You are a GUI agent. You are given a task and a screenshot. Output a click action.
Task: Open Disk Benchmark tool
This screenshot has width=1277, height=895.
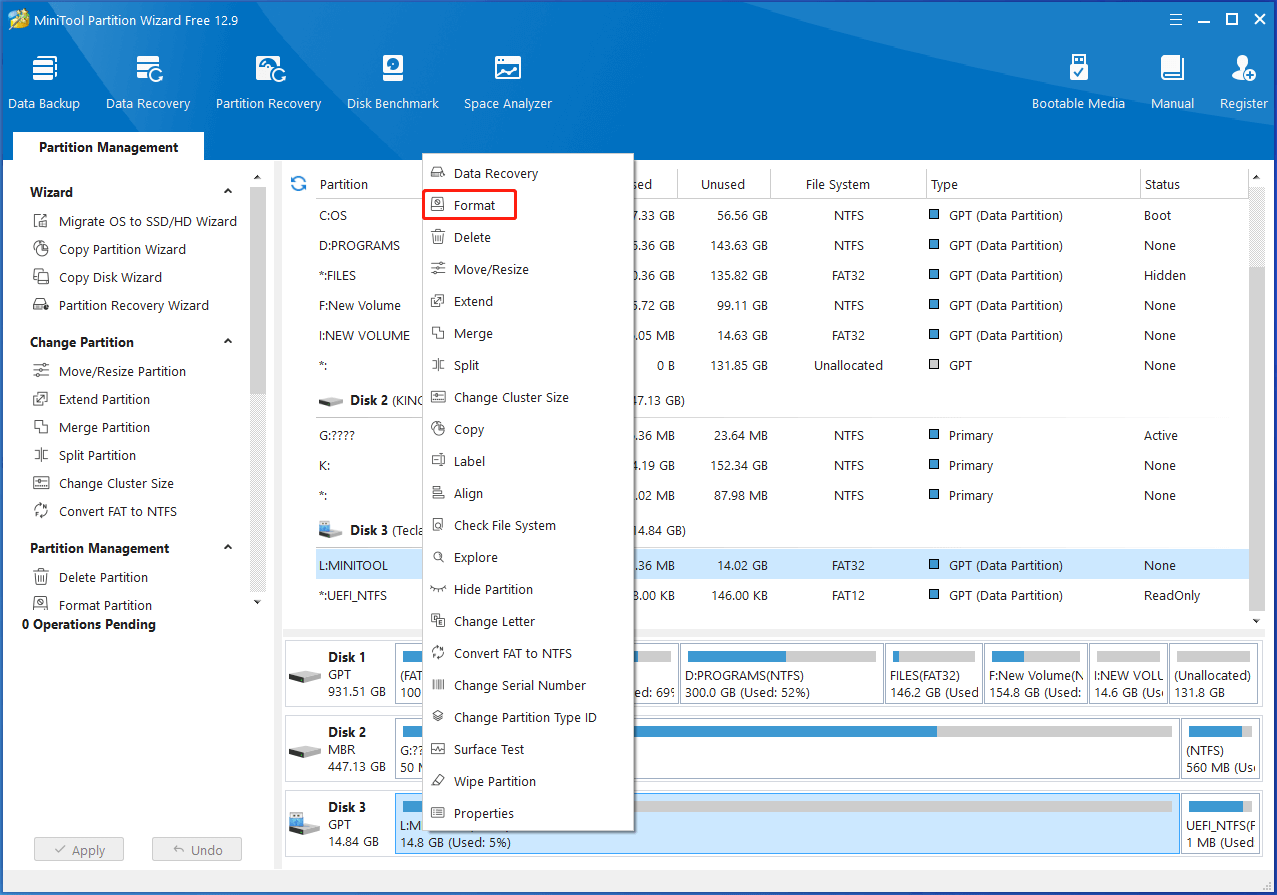coord(393,82)
